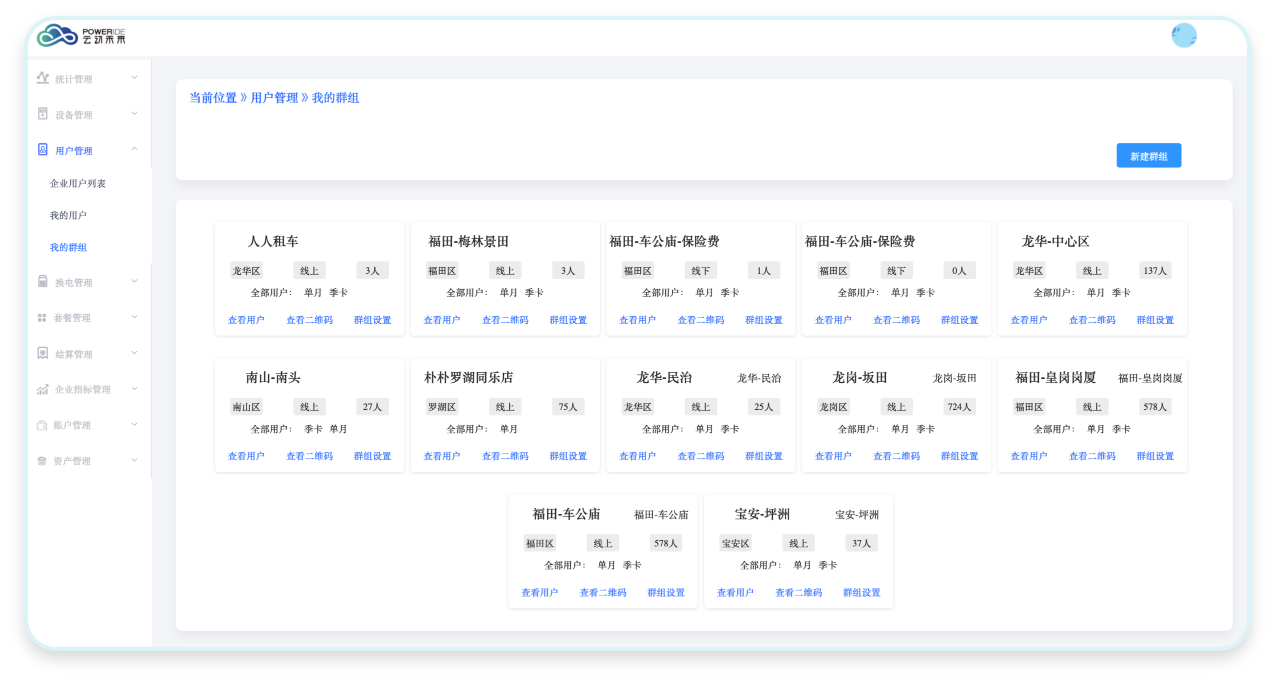This screenshot has height=683, width=1275.
Task: Click the 企业指标管理 graph icon
Action: (x=43, y=389)
